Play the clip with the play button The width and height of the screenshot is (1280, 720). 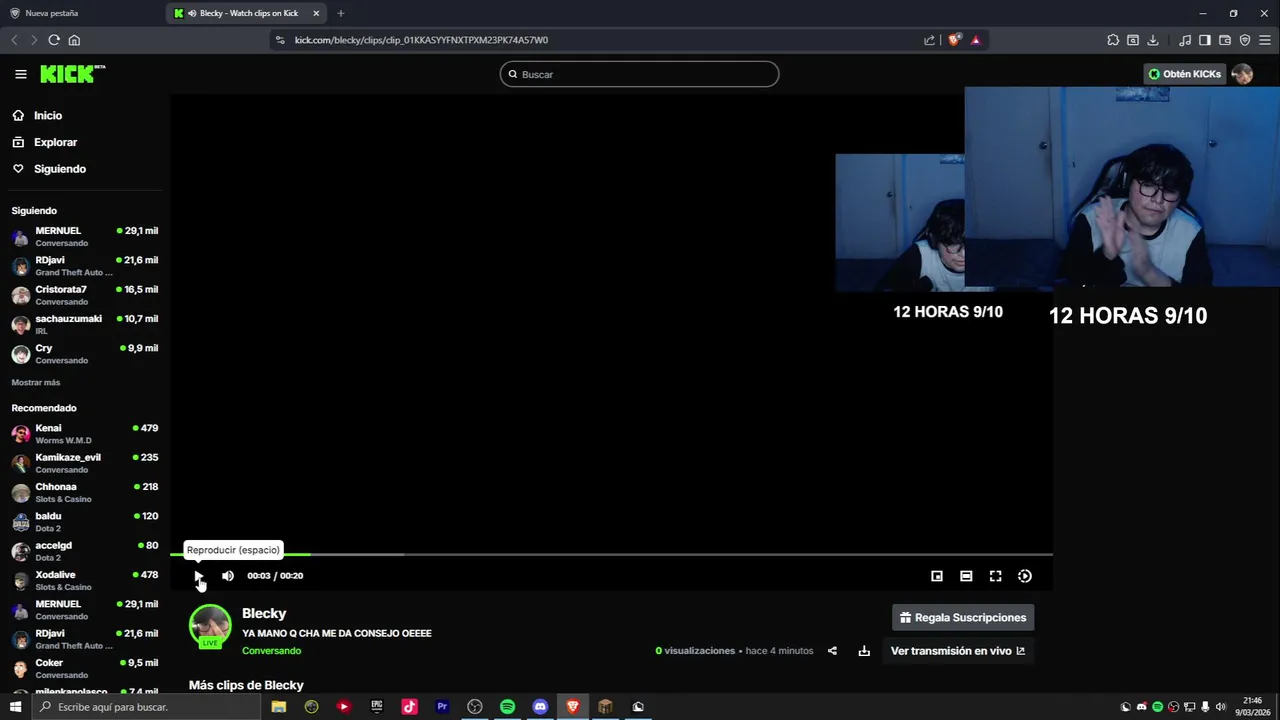tap(199, 576)
